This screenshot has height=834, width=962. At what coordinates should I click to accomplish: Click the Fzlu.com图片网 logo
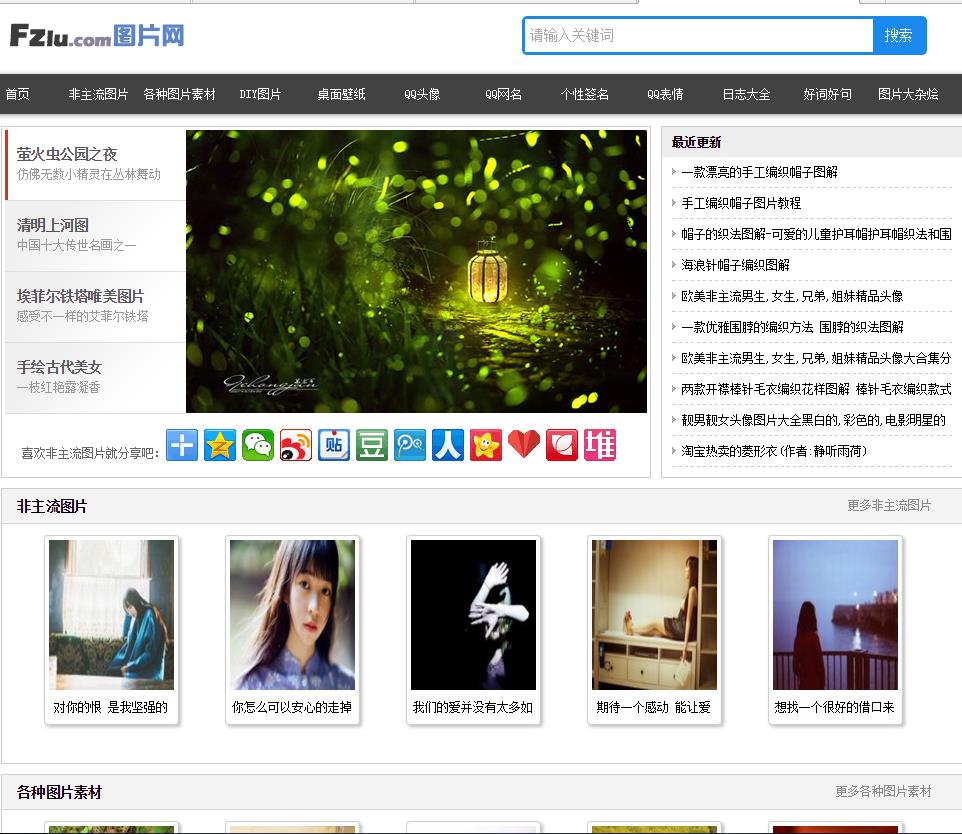pyautogui.click(x=97, y=36)
